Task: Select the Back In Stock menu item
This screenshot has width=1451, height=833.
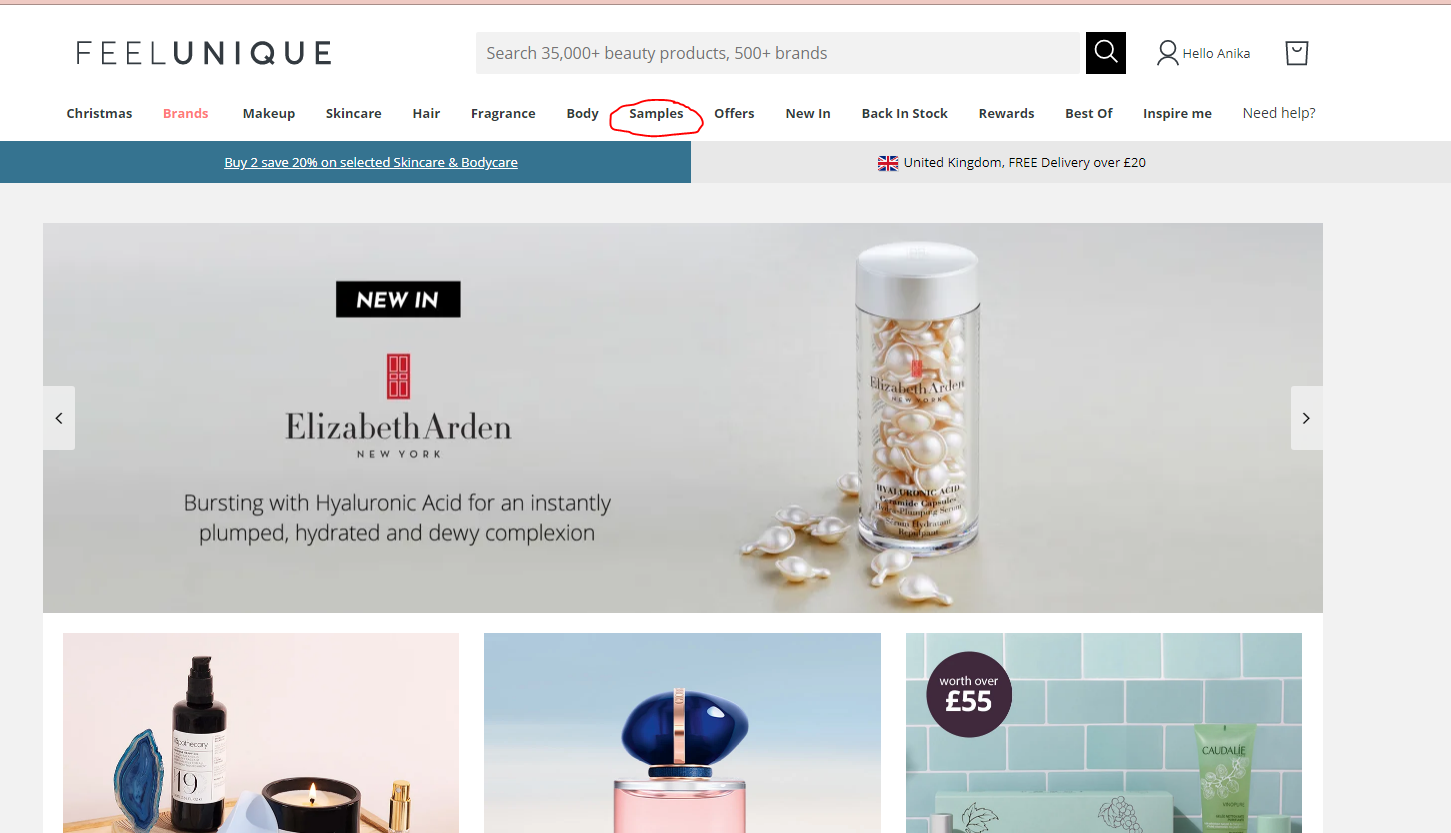Action: pyautogui.click(x=905, y=114)
